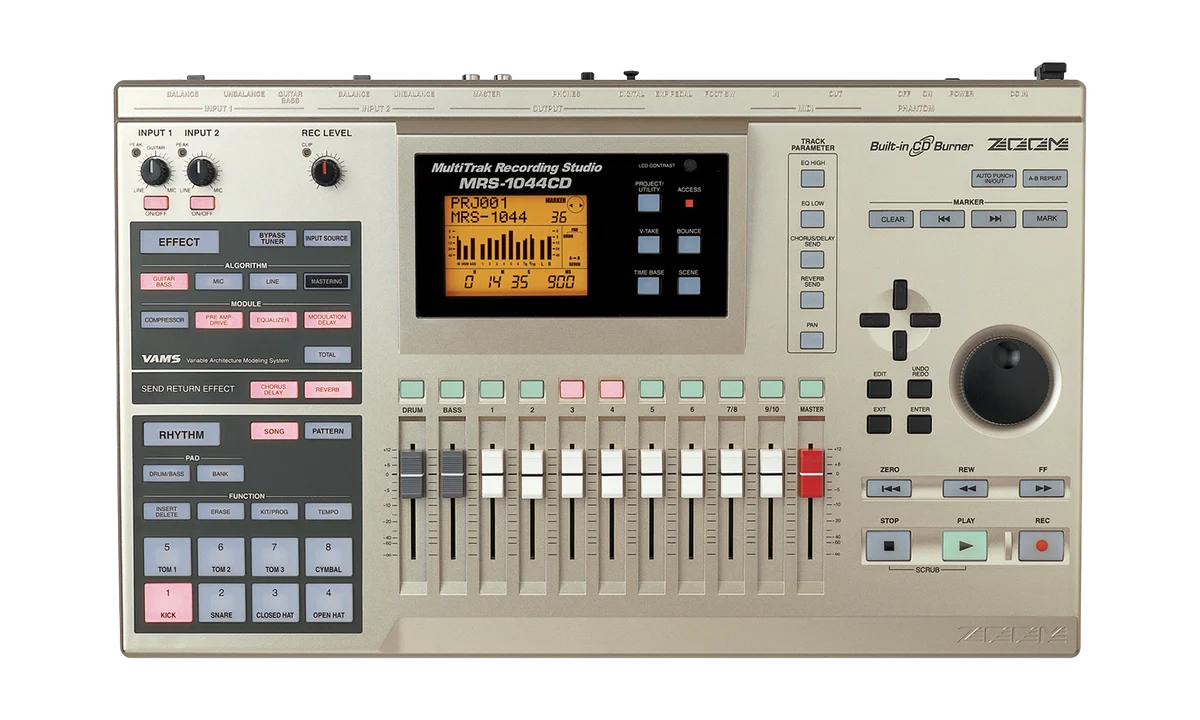Image resolution: width=1200 pixels, height=720 pixels.
Task: Jump to start with the ZERO key
Action: coord(889,488)
